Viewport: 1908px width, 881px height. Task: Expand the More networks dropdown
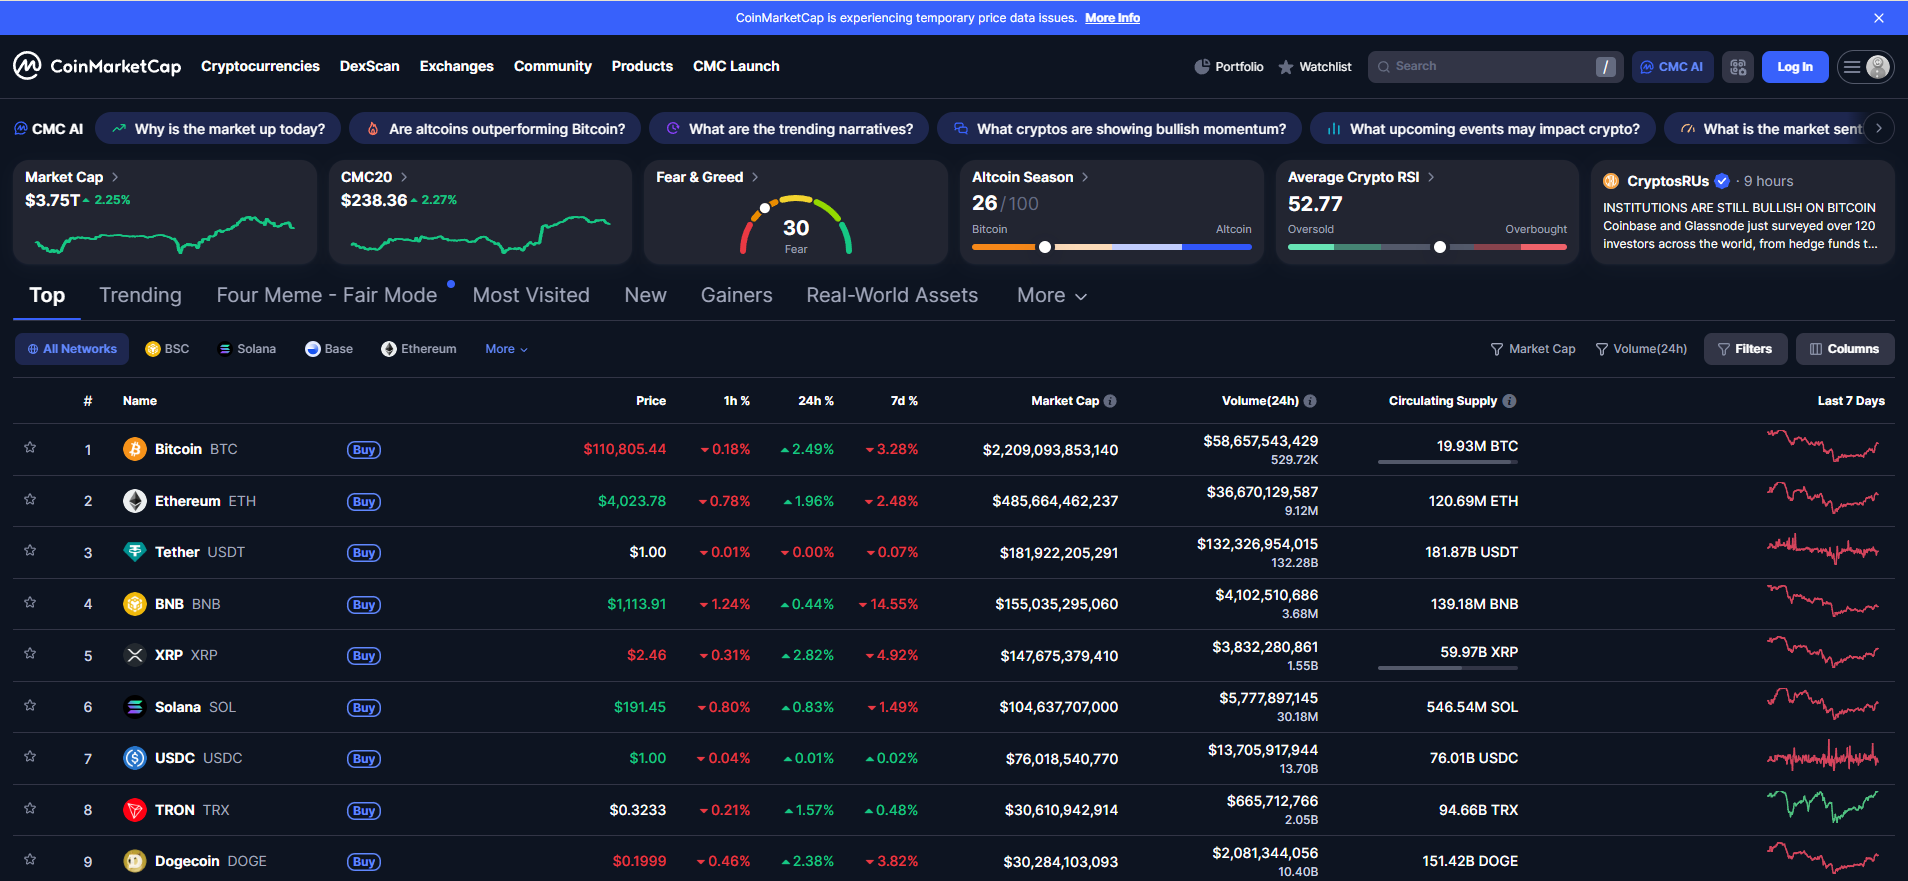click(506, 349)
